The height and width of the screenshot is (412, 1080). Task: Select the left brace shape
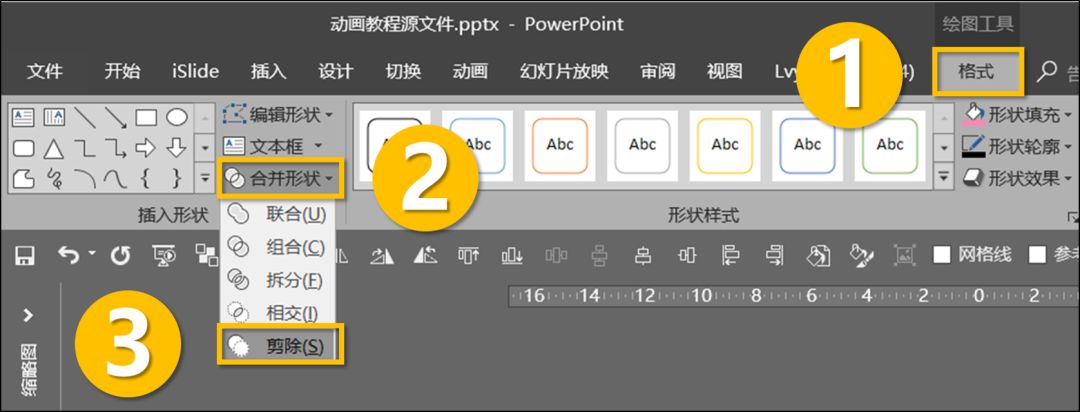(x=145, y=178)
